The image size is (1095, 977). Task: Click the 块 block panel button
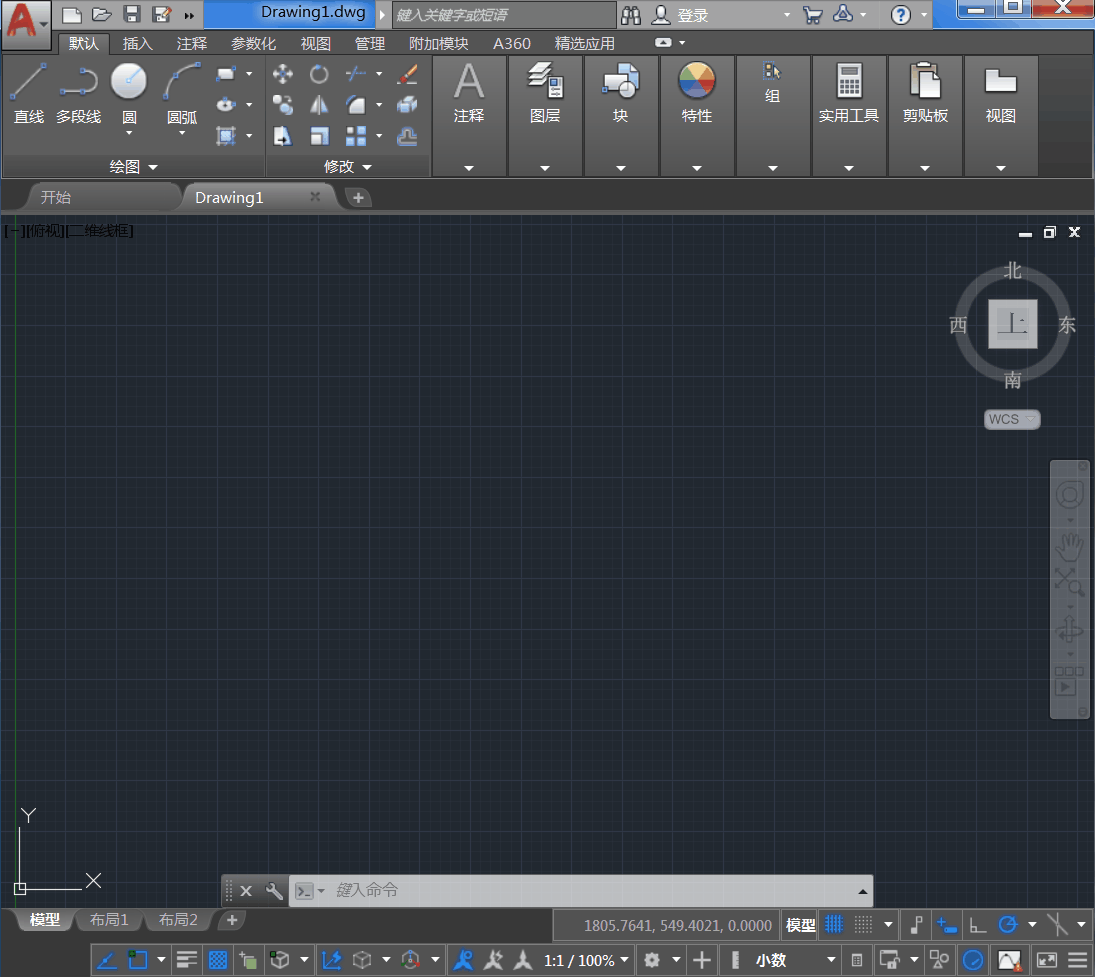(620, 94)
